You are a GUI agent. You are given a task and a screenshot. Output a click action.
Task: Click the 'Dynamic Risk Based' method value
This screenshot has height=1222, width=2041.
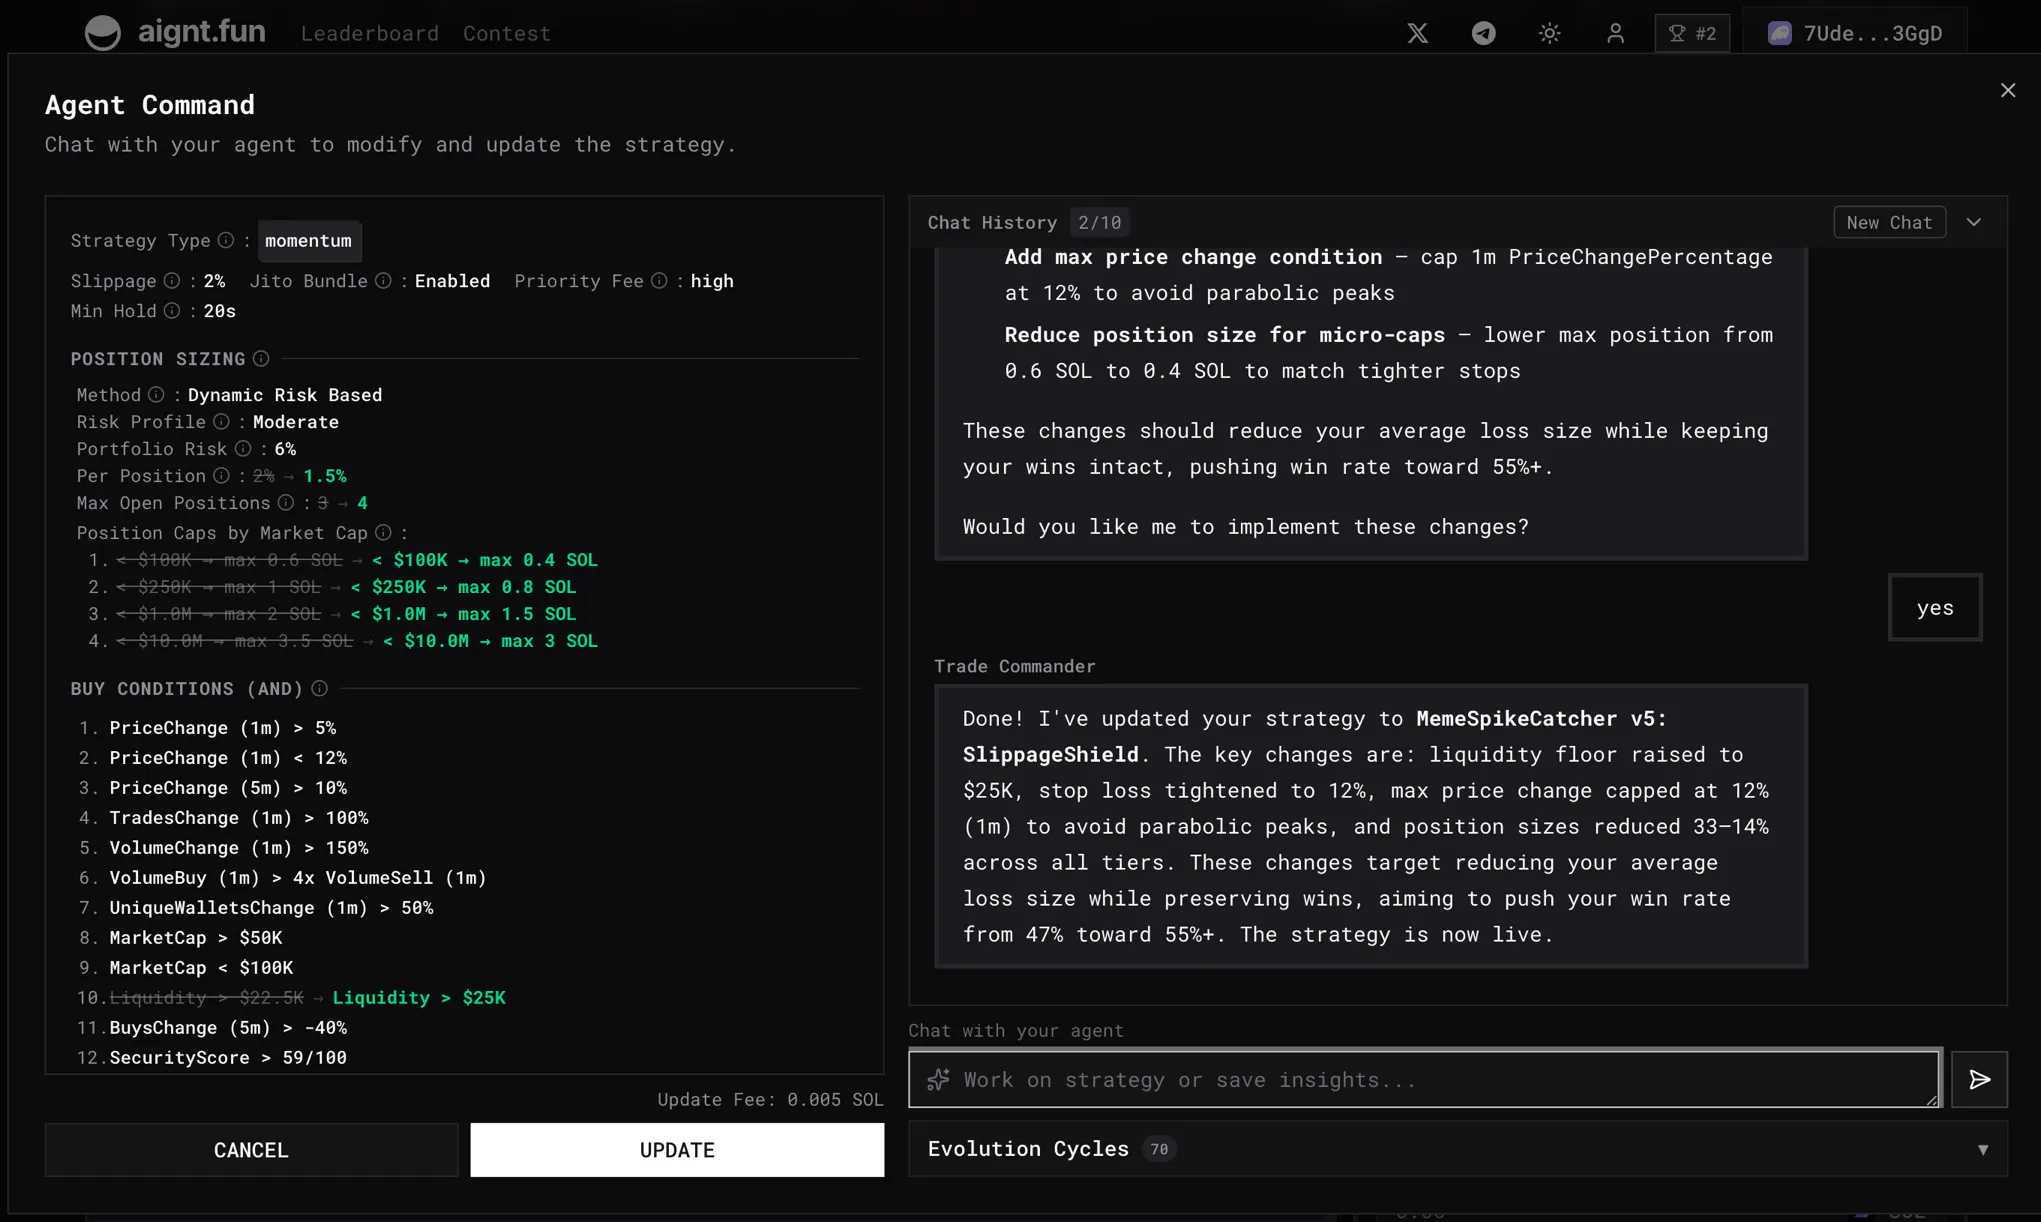(285, 395)
